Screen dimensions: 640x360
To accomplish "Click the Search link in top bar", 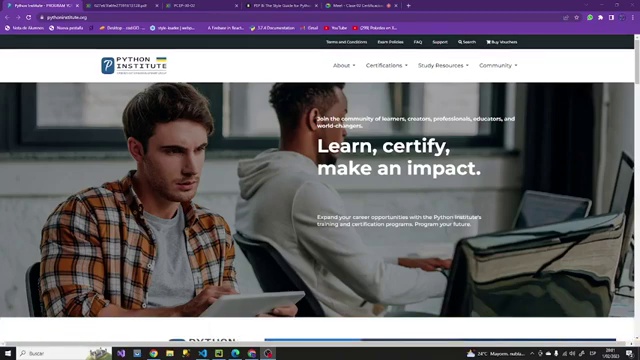I will (x=467, y=42).
